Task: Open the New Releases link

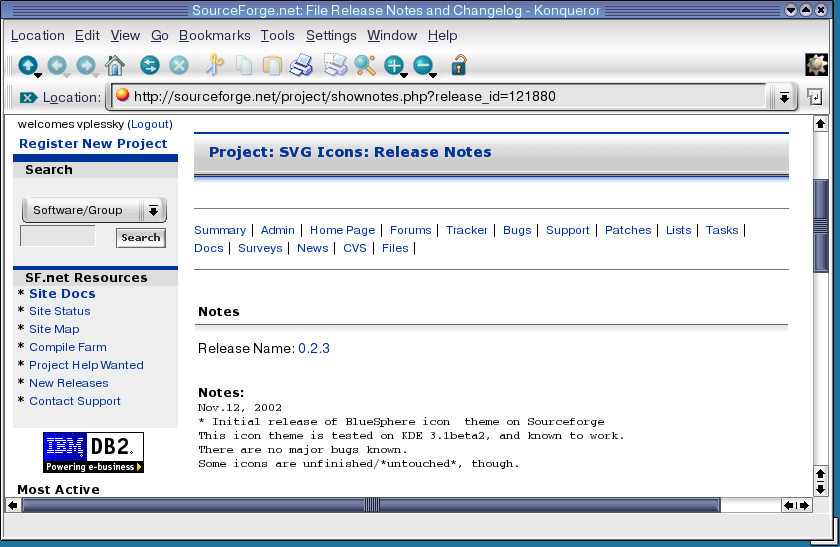Action: [x=69, y=383]
